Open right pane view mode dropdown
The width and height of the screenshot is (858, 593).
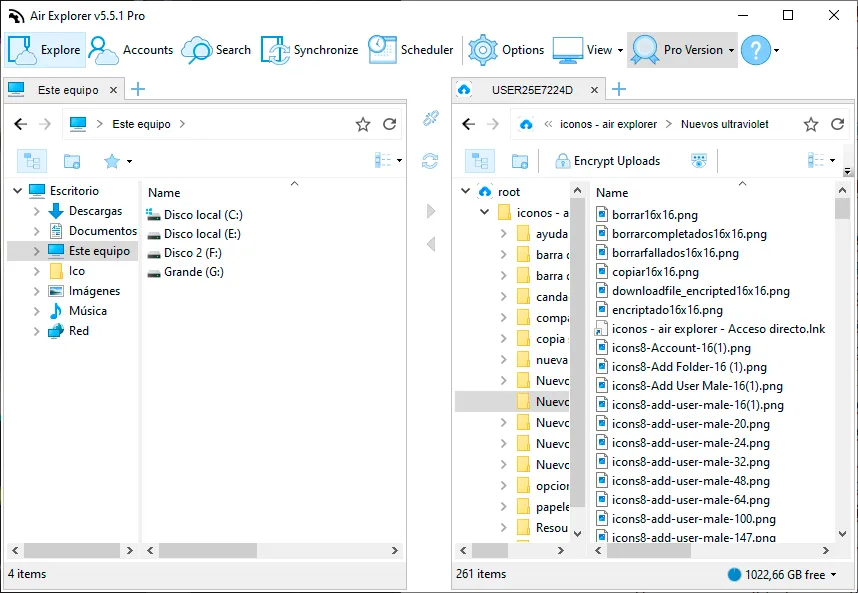click(822, 160)
